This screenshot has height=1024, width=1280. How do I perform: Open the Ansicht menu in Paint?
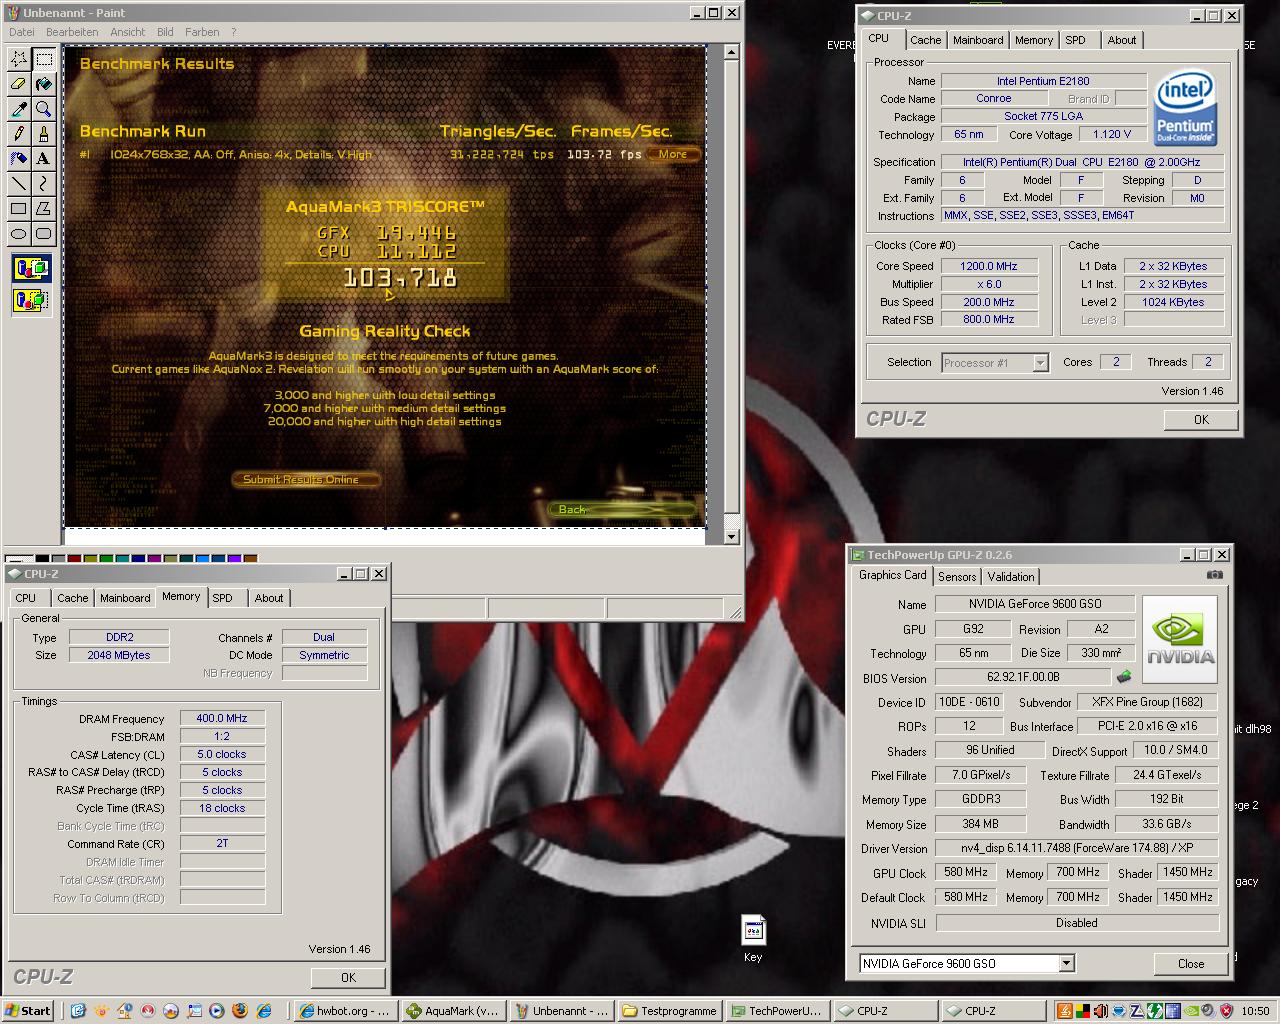pos(128,32)
